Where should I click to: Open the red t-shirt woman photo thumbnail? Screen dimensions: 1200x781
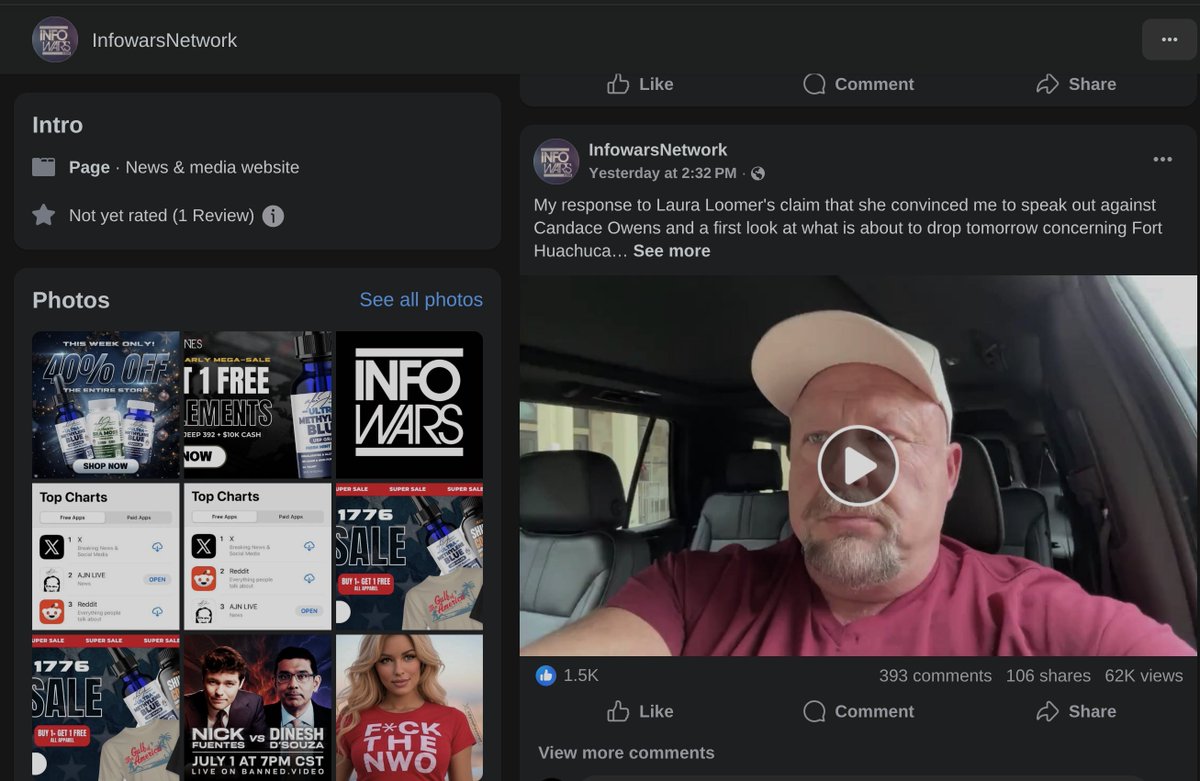click(x=409, y=707)
